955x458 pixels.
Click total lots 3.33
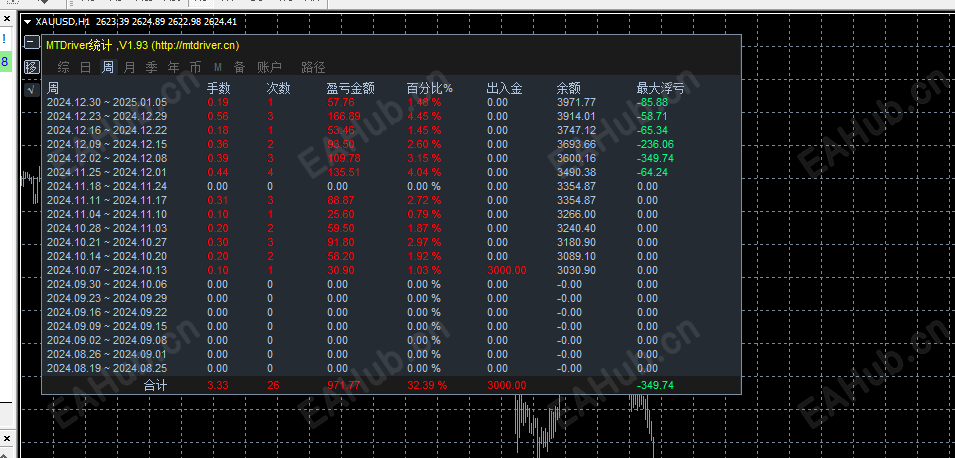tap(218, 386)
